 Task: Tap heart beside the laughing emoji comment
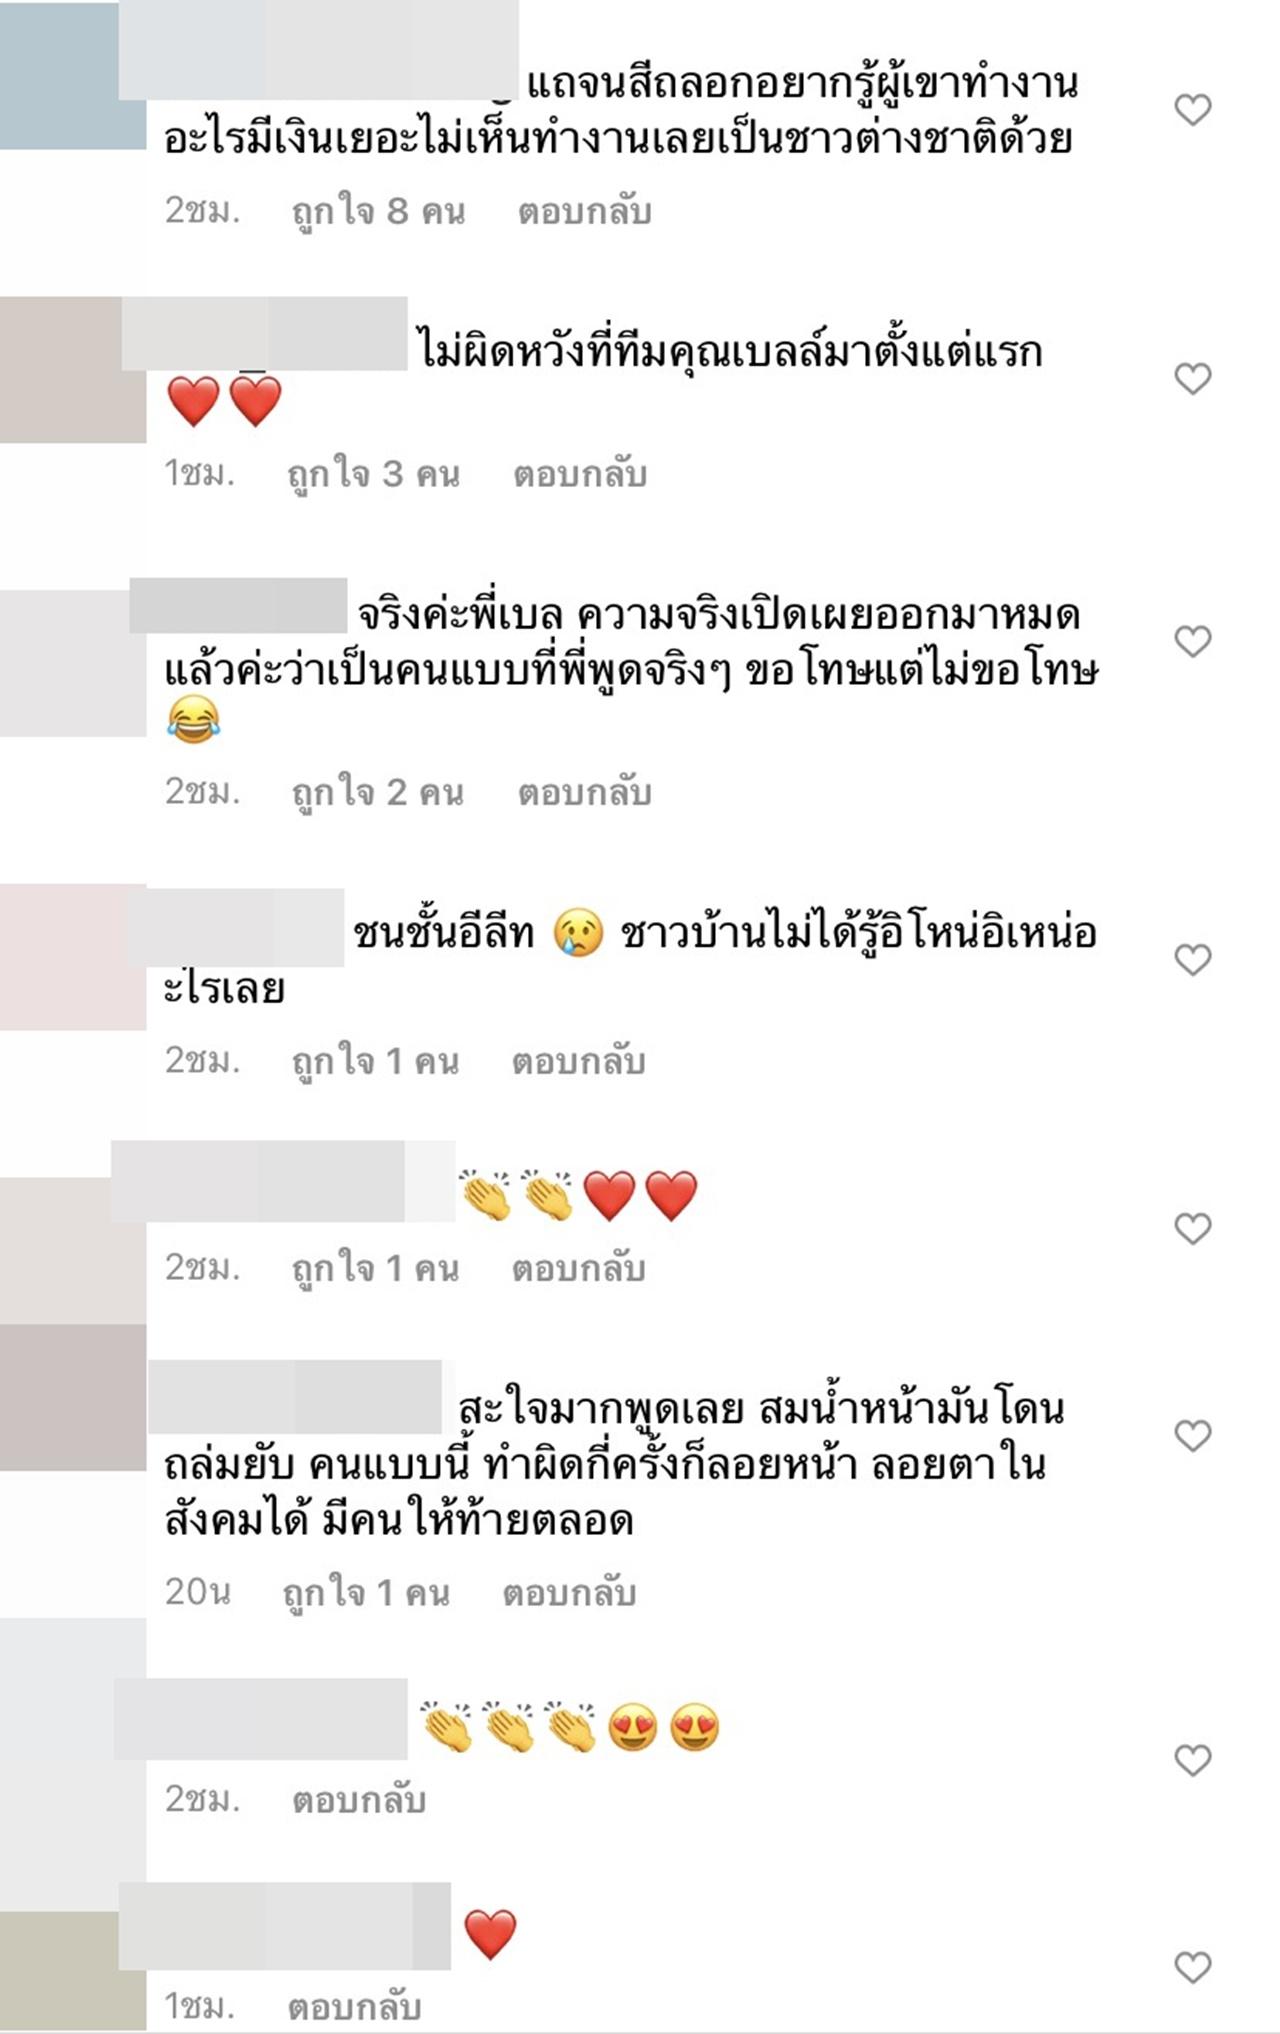(1192, 640)
